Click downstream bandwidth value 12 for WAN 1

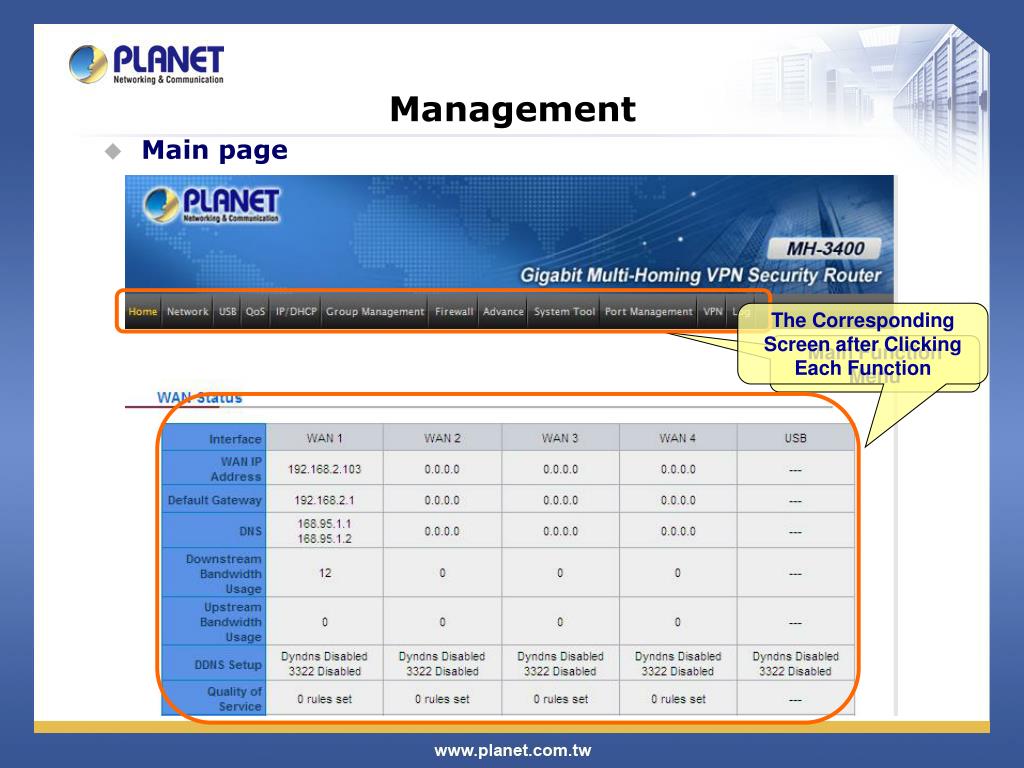pyautogui.click(x=325, y=573)
